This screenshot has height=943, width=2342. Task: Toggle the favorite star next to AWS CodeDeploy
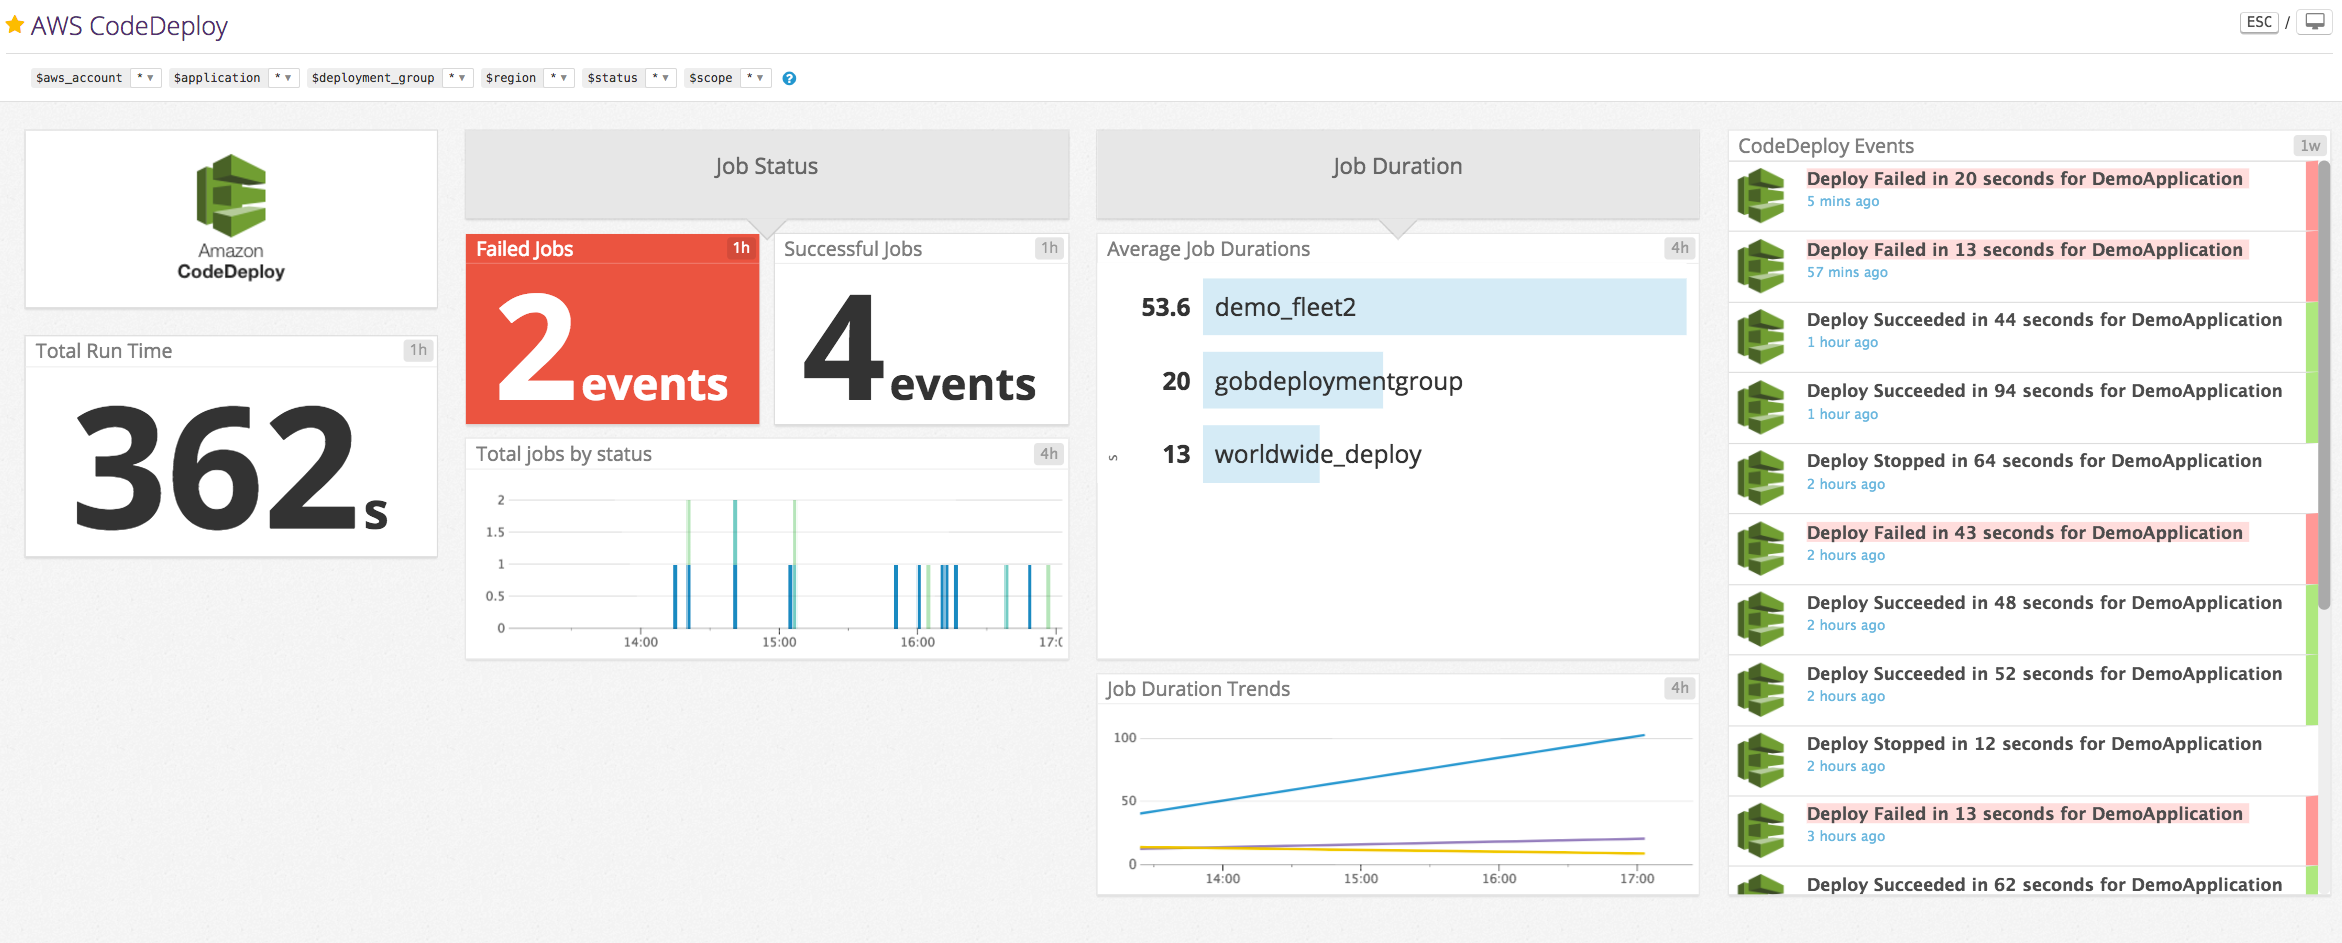[x=14, y=24]
